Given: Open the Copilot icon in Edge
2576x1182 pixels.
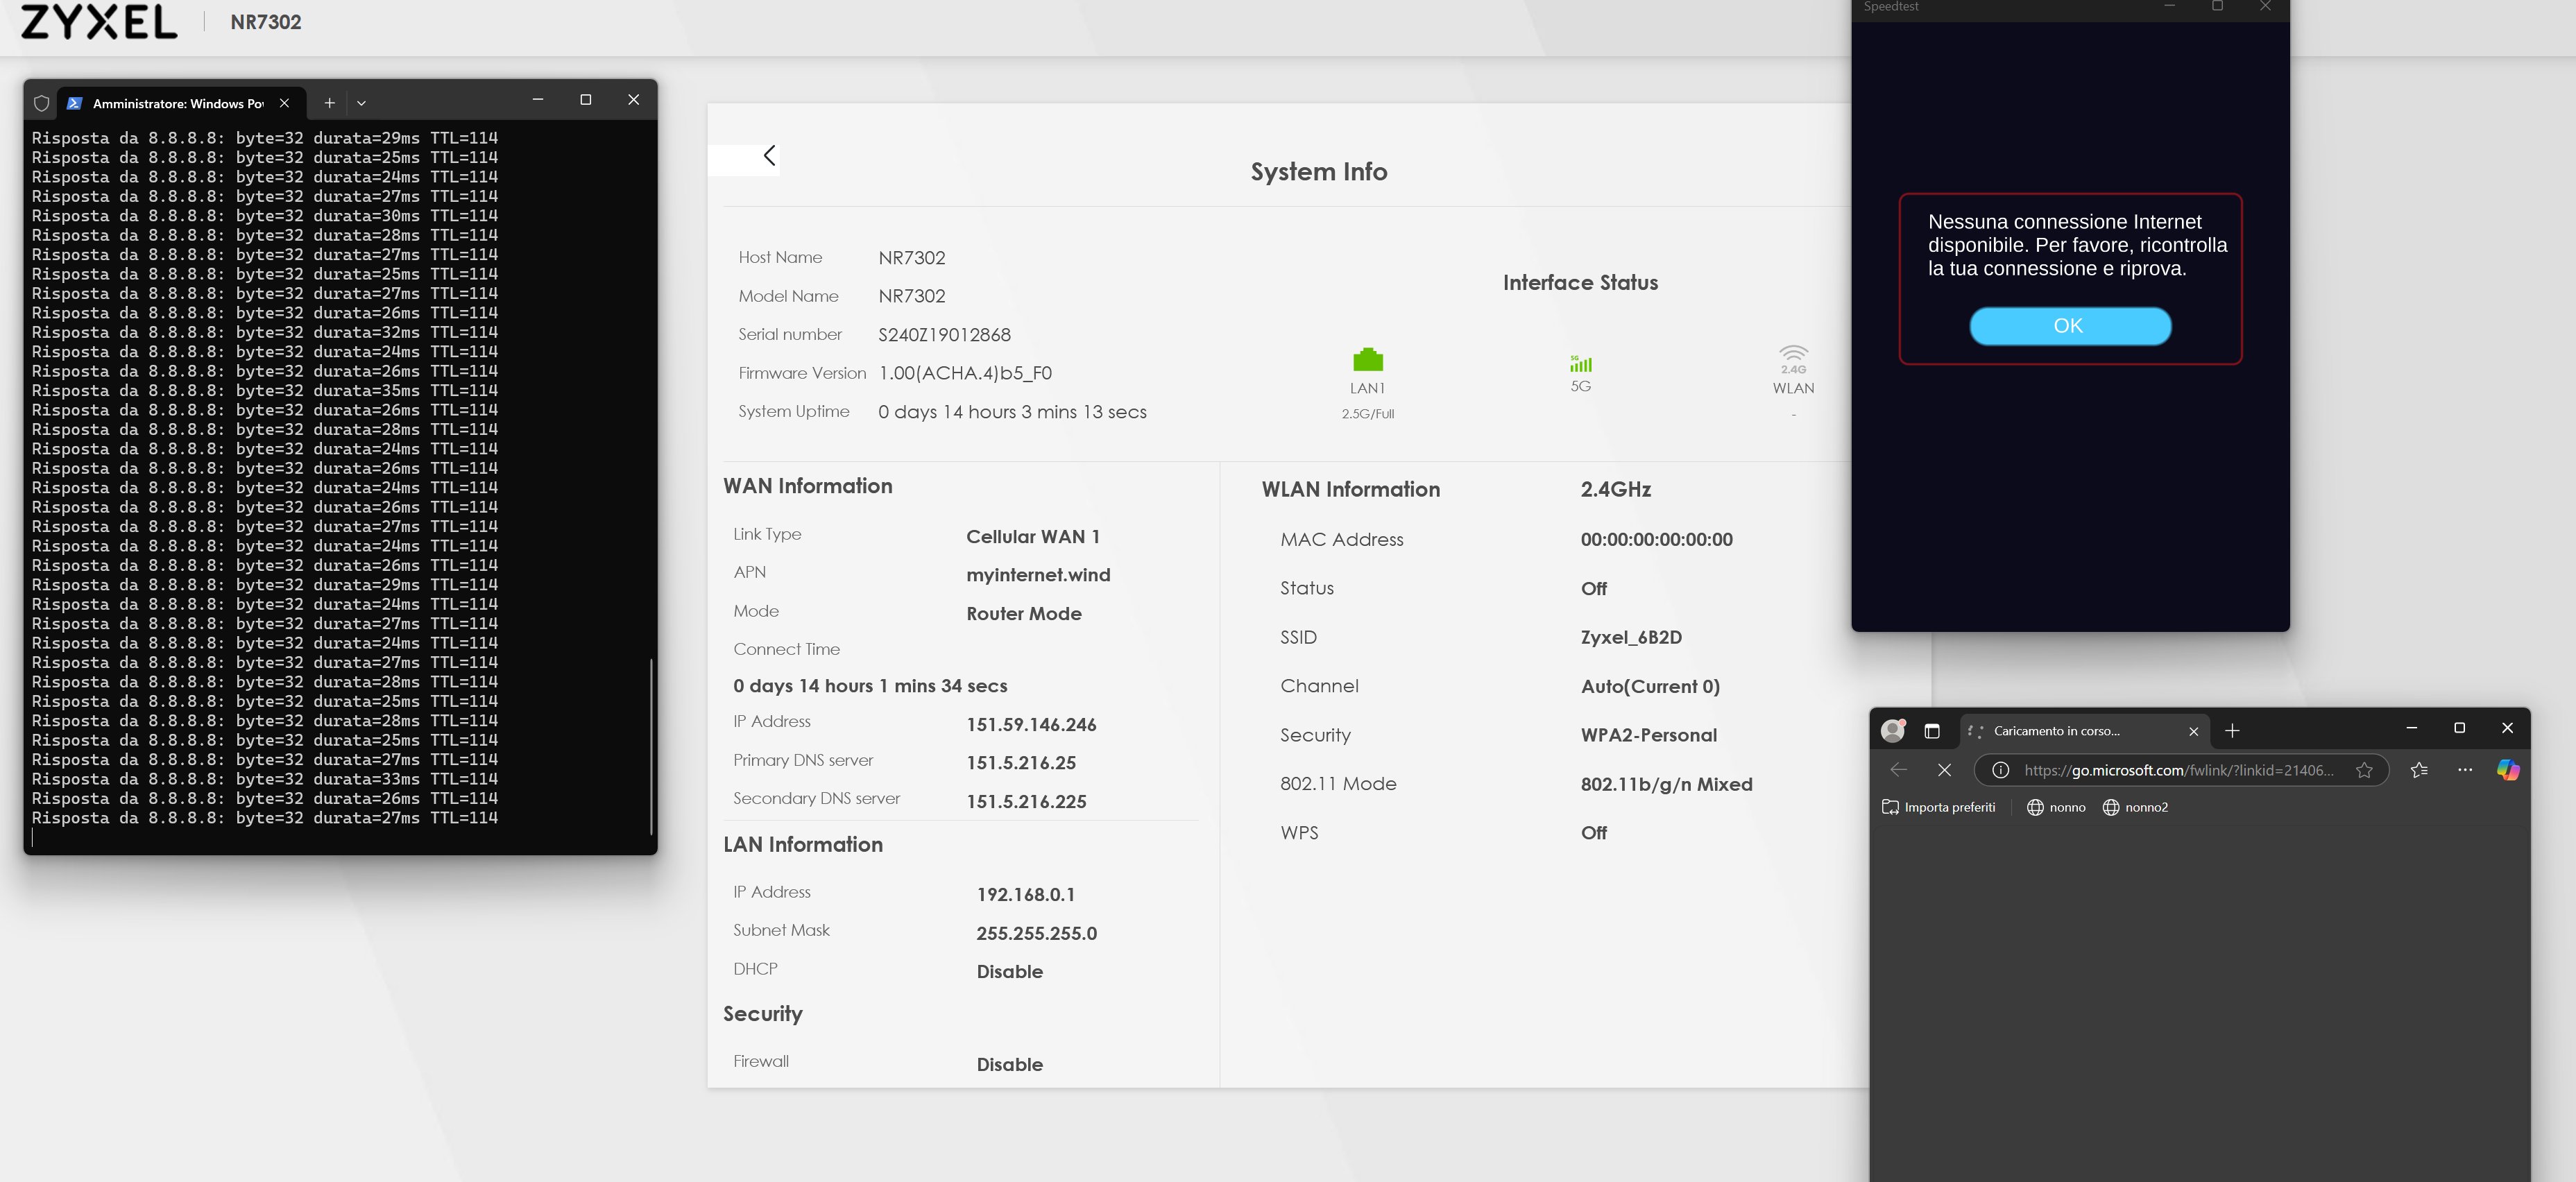Looking at the screenshot, I should (x=2507, y=770).
